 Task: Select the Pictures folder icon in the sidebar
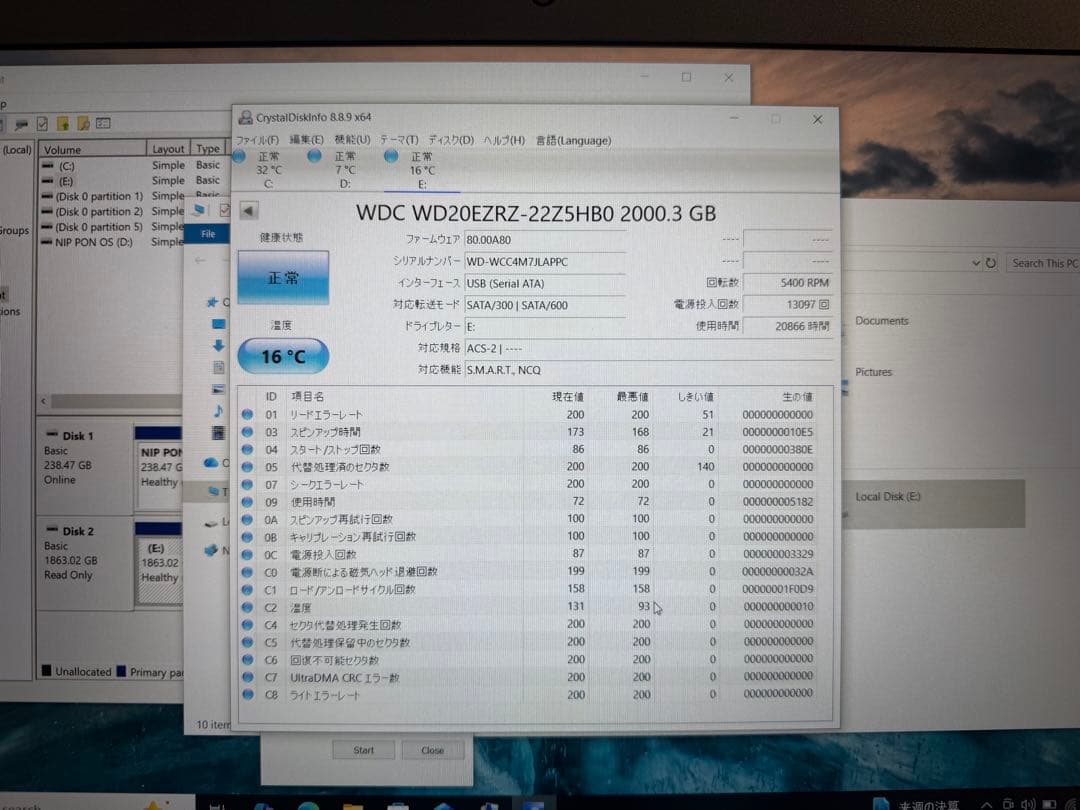[x=218, y=389]
